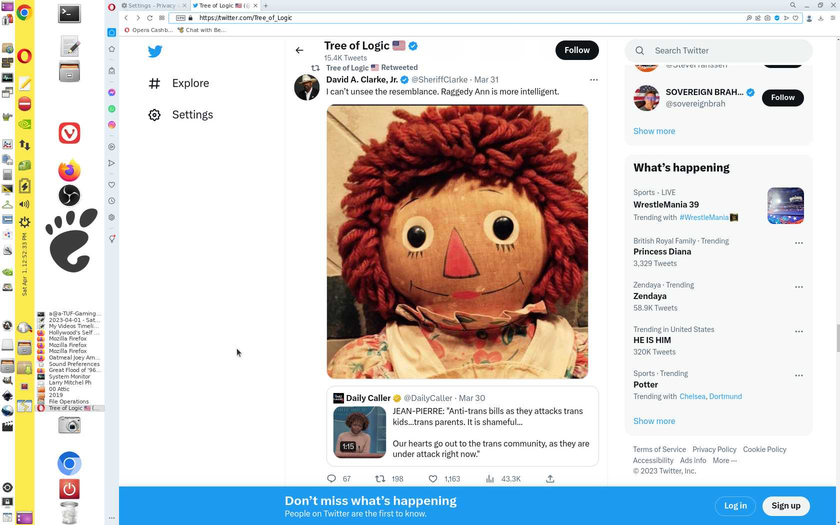The height and width of the screenshot is (525, 840).
Task: Open WrestleMania 39 thumbnail image
Action: pos(785,206)
